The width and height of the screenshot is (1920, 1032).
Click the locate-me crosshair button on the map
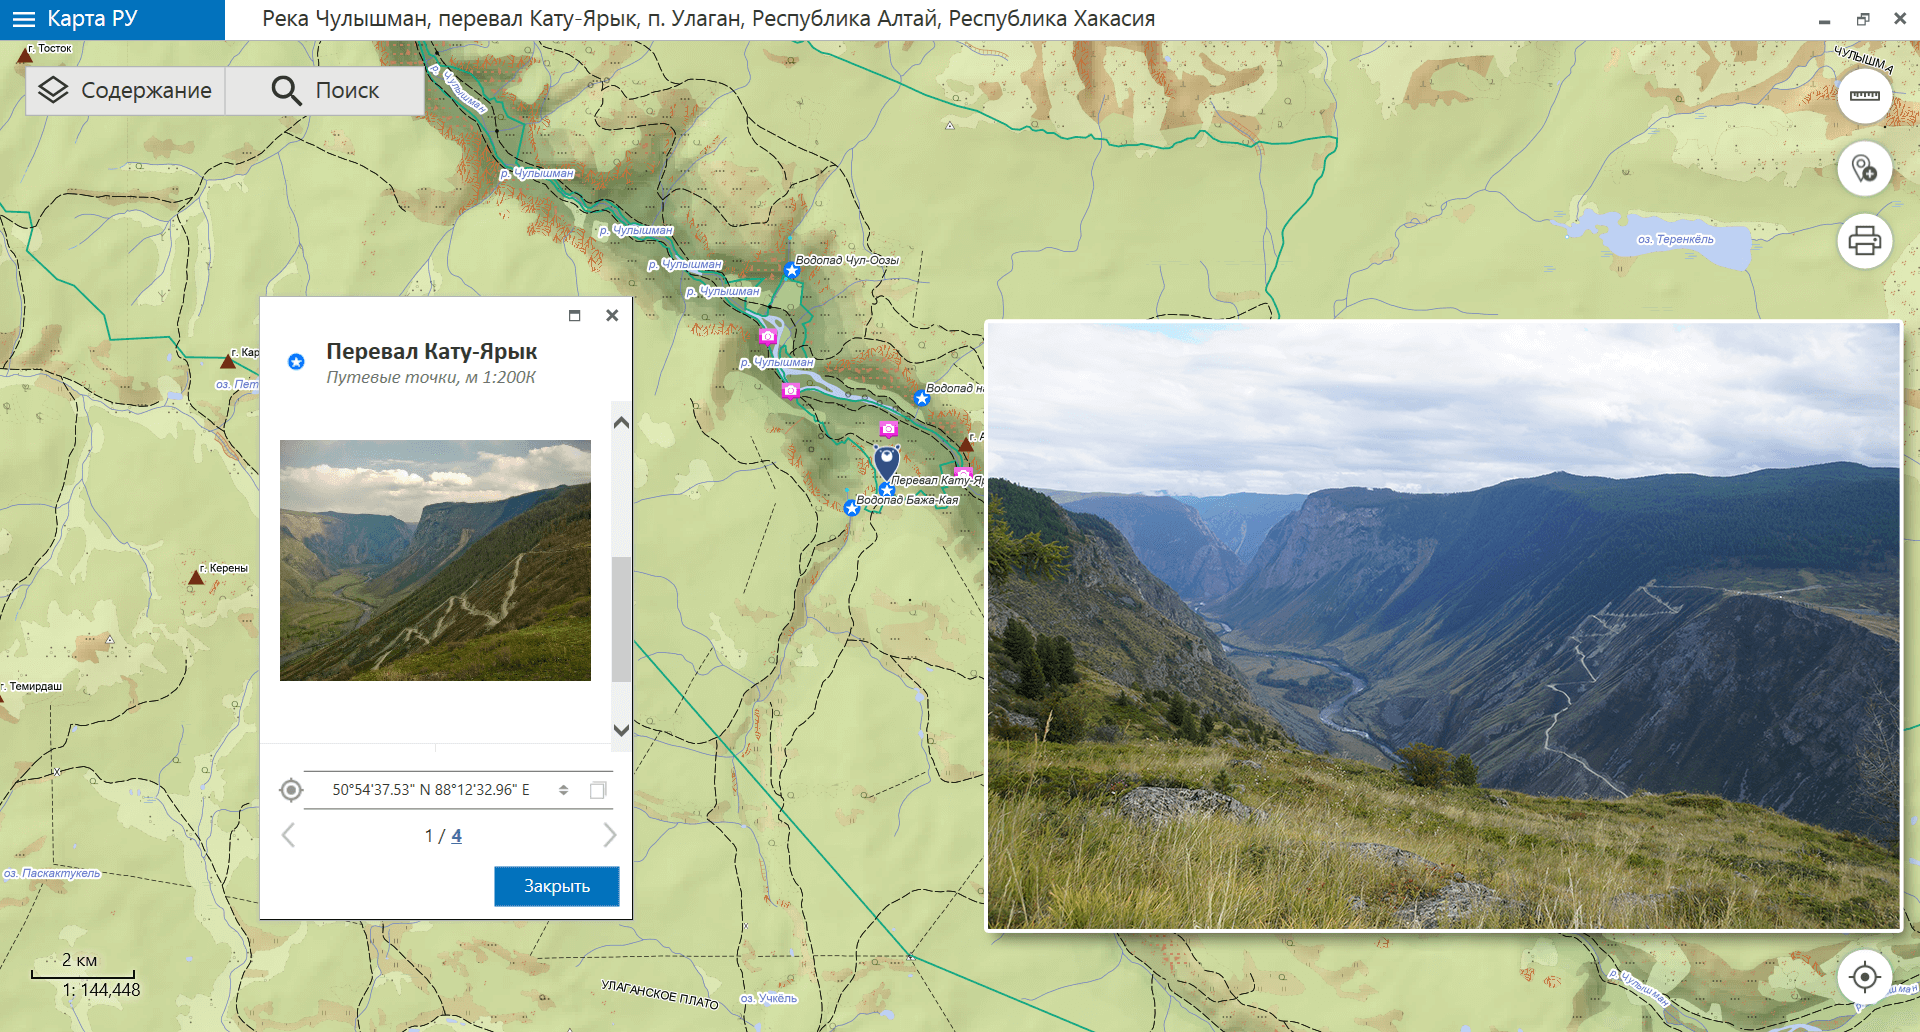tap(1864, 976)
